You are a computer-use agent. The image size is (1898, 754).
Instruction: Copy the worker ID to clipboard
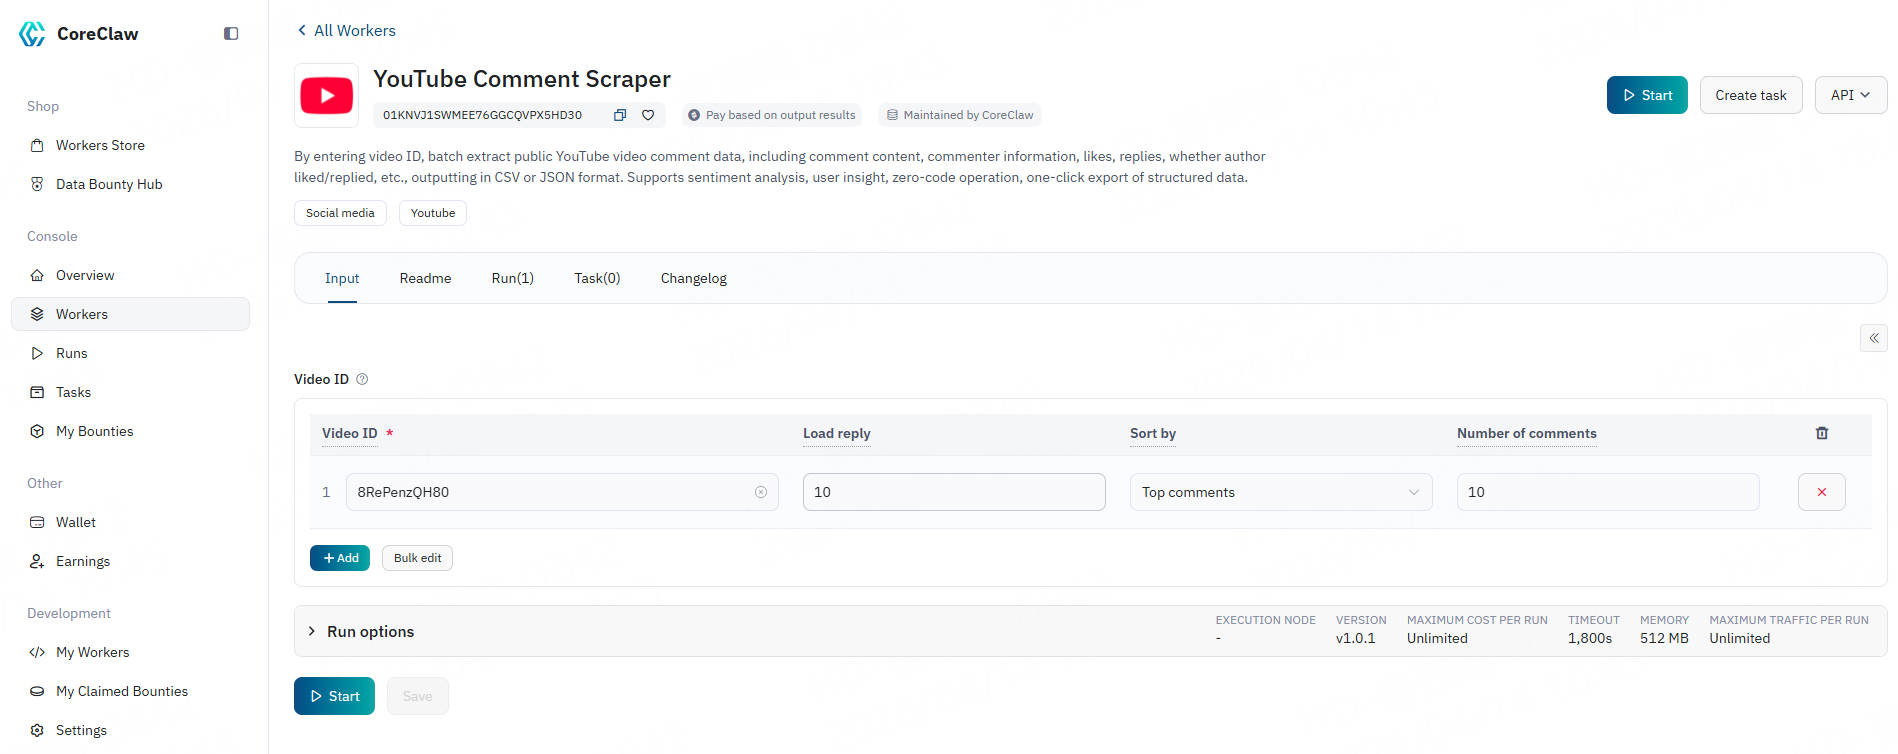pyautogui.click(x=619, y=115)
